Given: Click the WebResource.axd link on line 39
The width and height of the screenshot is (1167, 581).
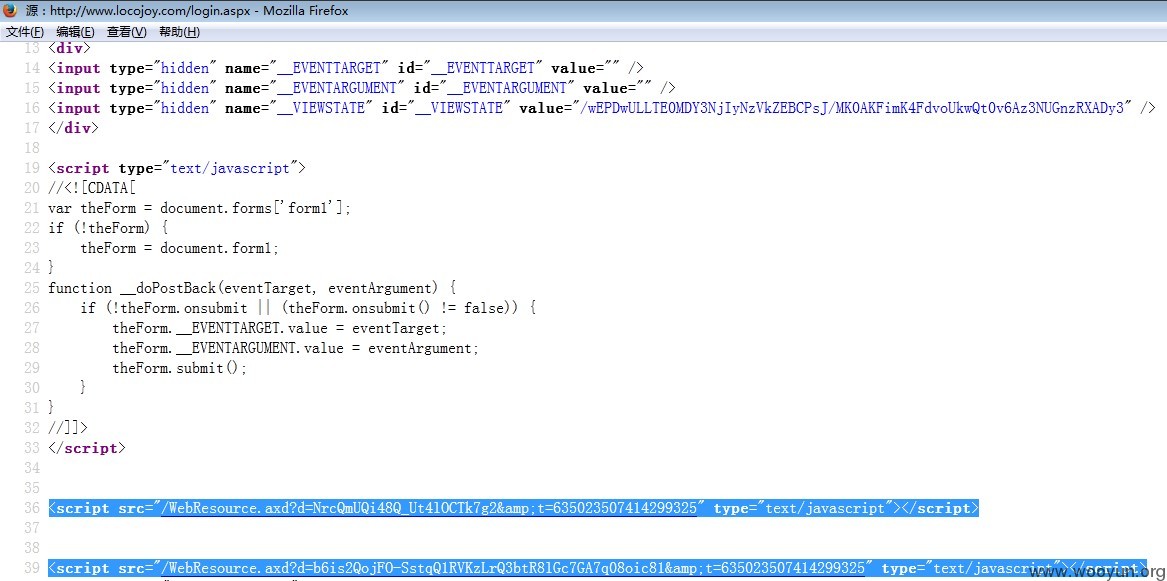Looking at the screenshot, I should click(516, 568).
